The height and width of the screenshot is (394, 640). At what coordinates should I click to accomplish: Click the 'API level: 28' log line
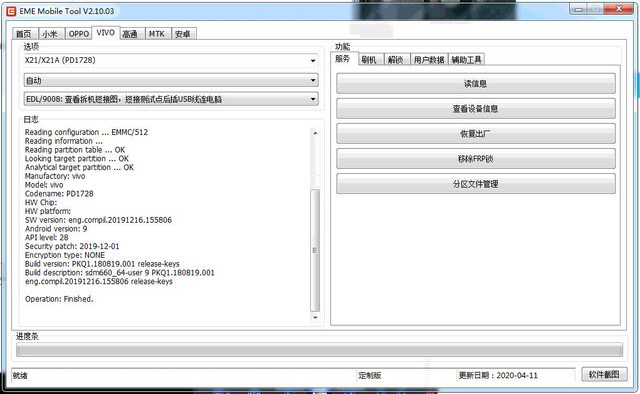click(x=47, y=238)
